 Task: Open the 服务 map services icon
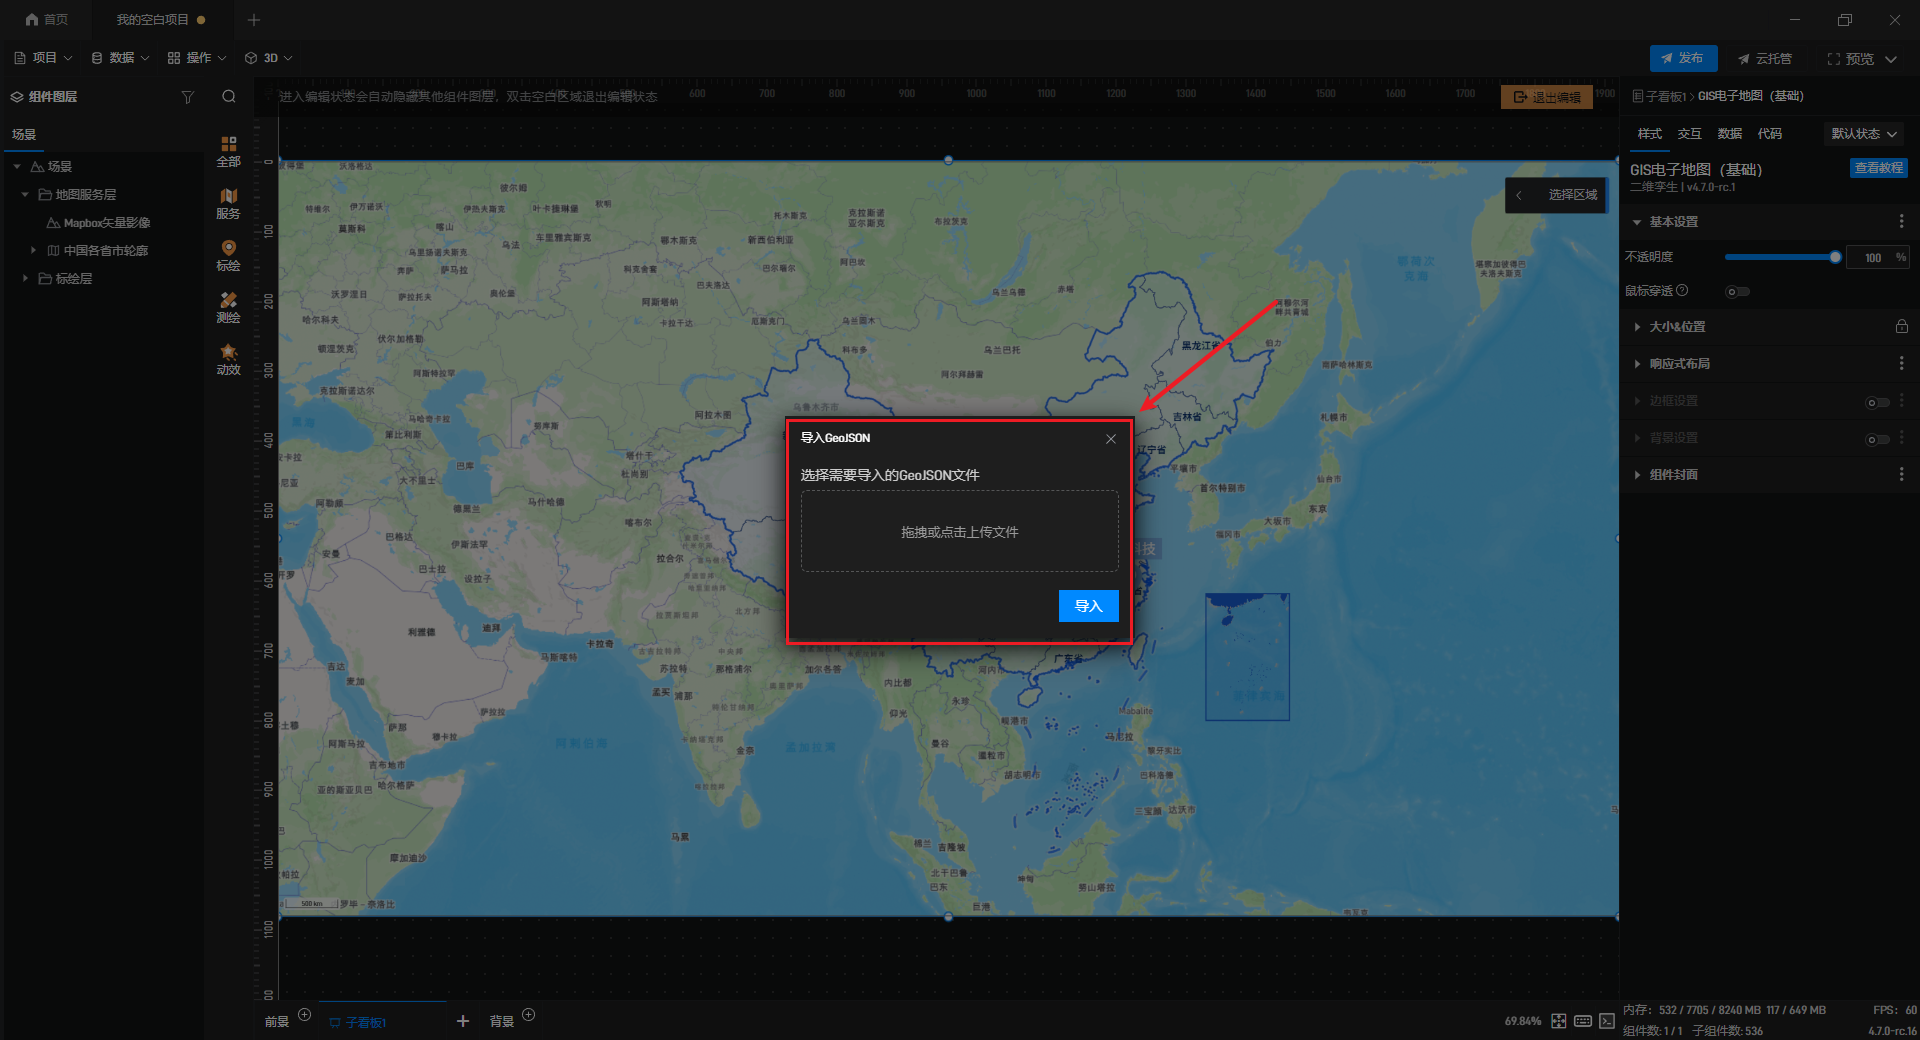(x=228, y=203)
